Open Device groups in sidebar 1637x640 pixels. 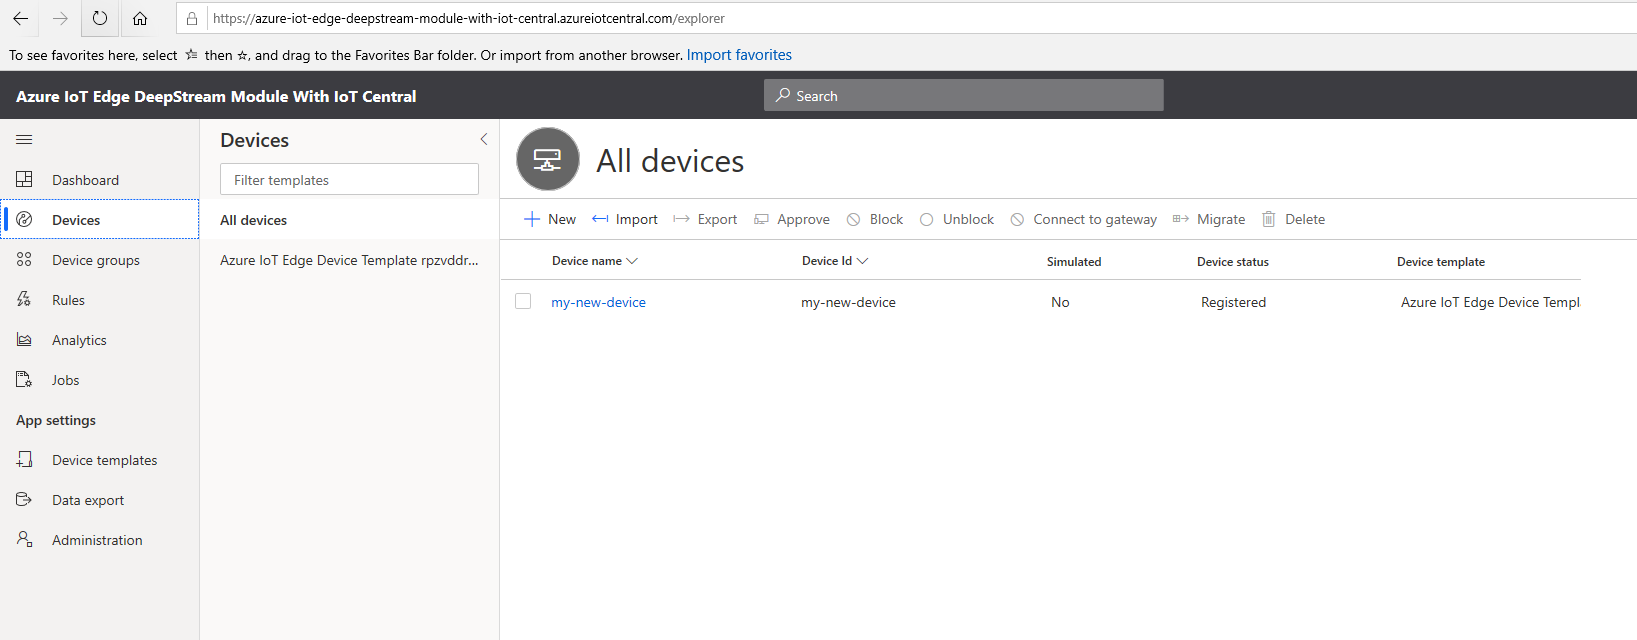point(100,260)
